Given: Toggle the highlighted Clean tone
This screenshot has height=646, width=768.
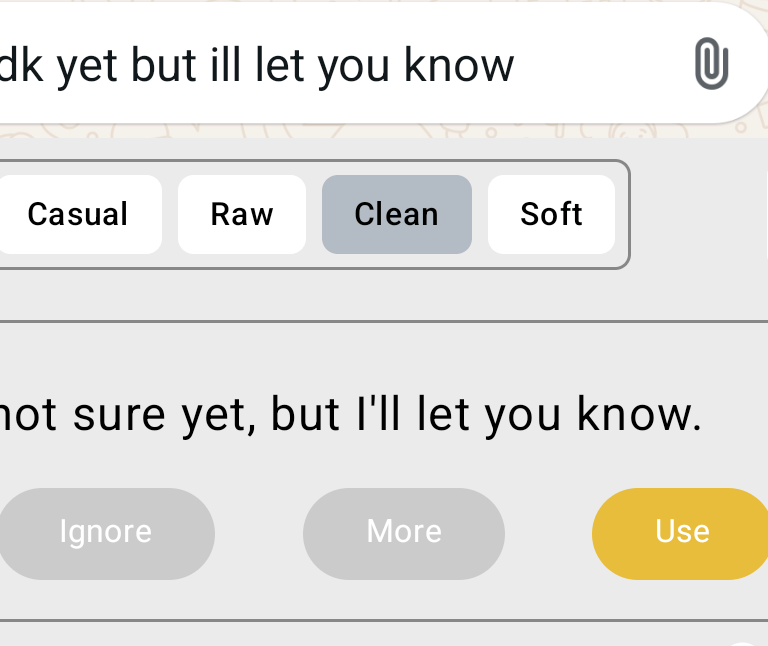Looking at the screenshot, I should click(x=396, y=214).
